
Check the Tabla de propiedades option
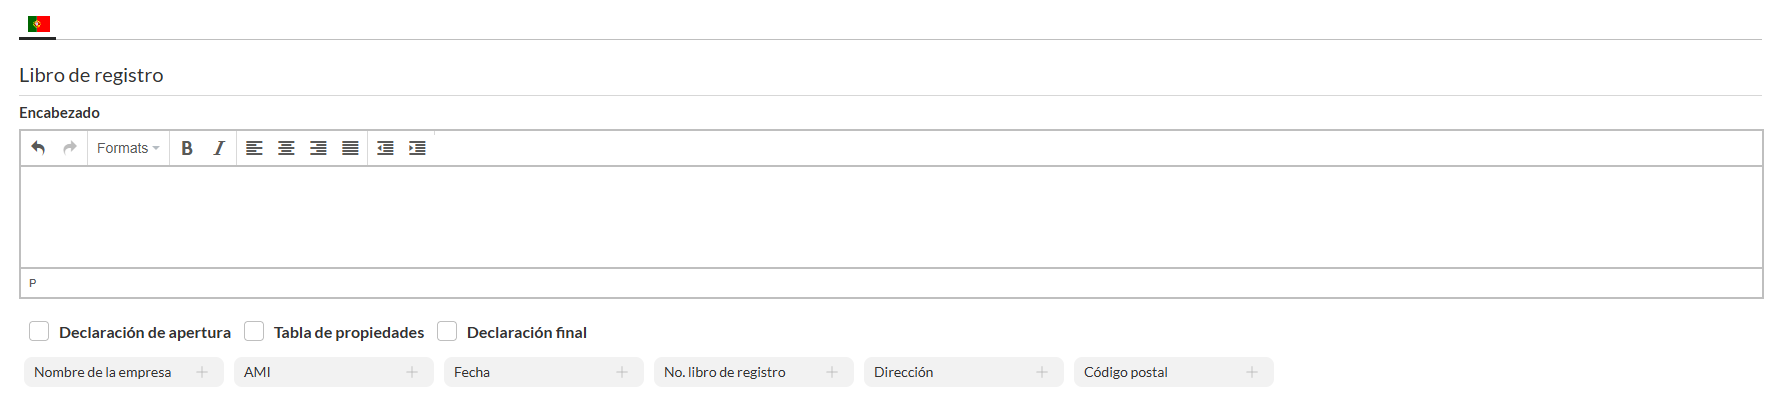pos(254,331)
